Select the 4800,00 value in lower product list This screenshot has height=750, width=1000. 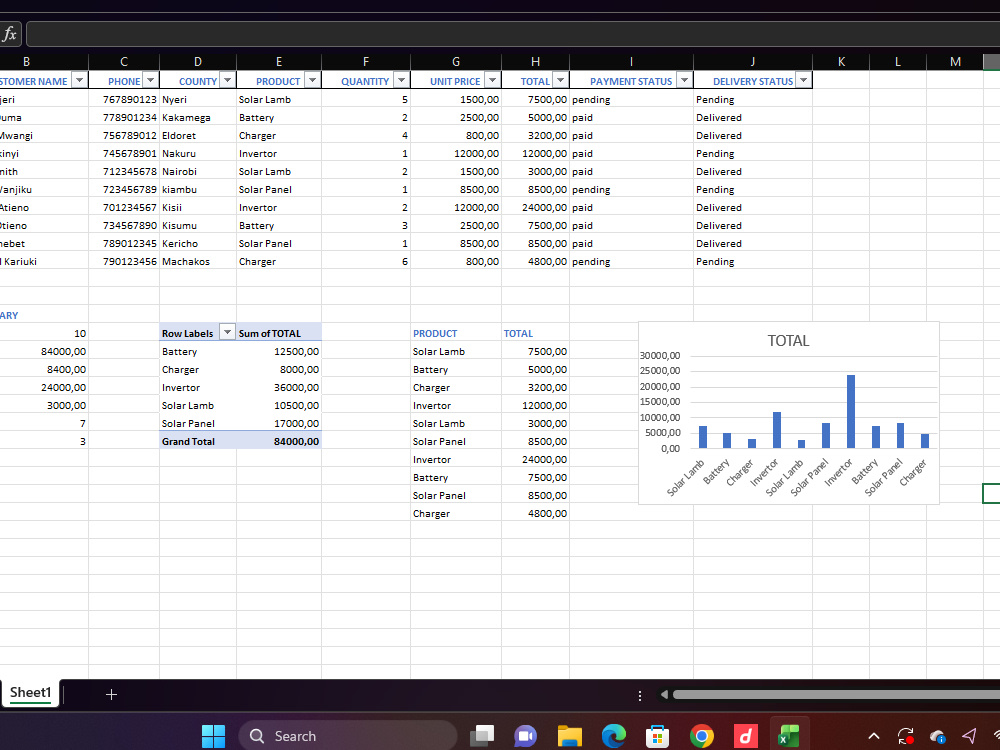(x=536, y=513)
